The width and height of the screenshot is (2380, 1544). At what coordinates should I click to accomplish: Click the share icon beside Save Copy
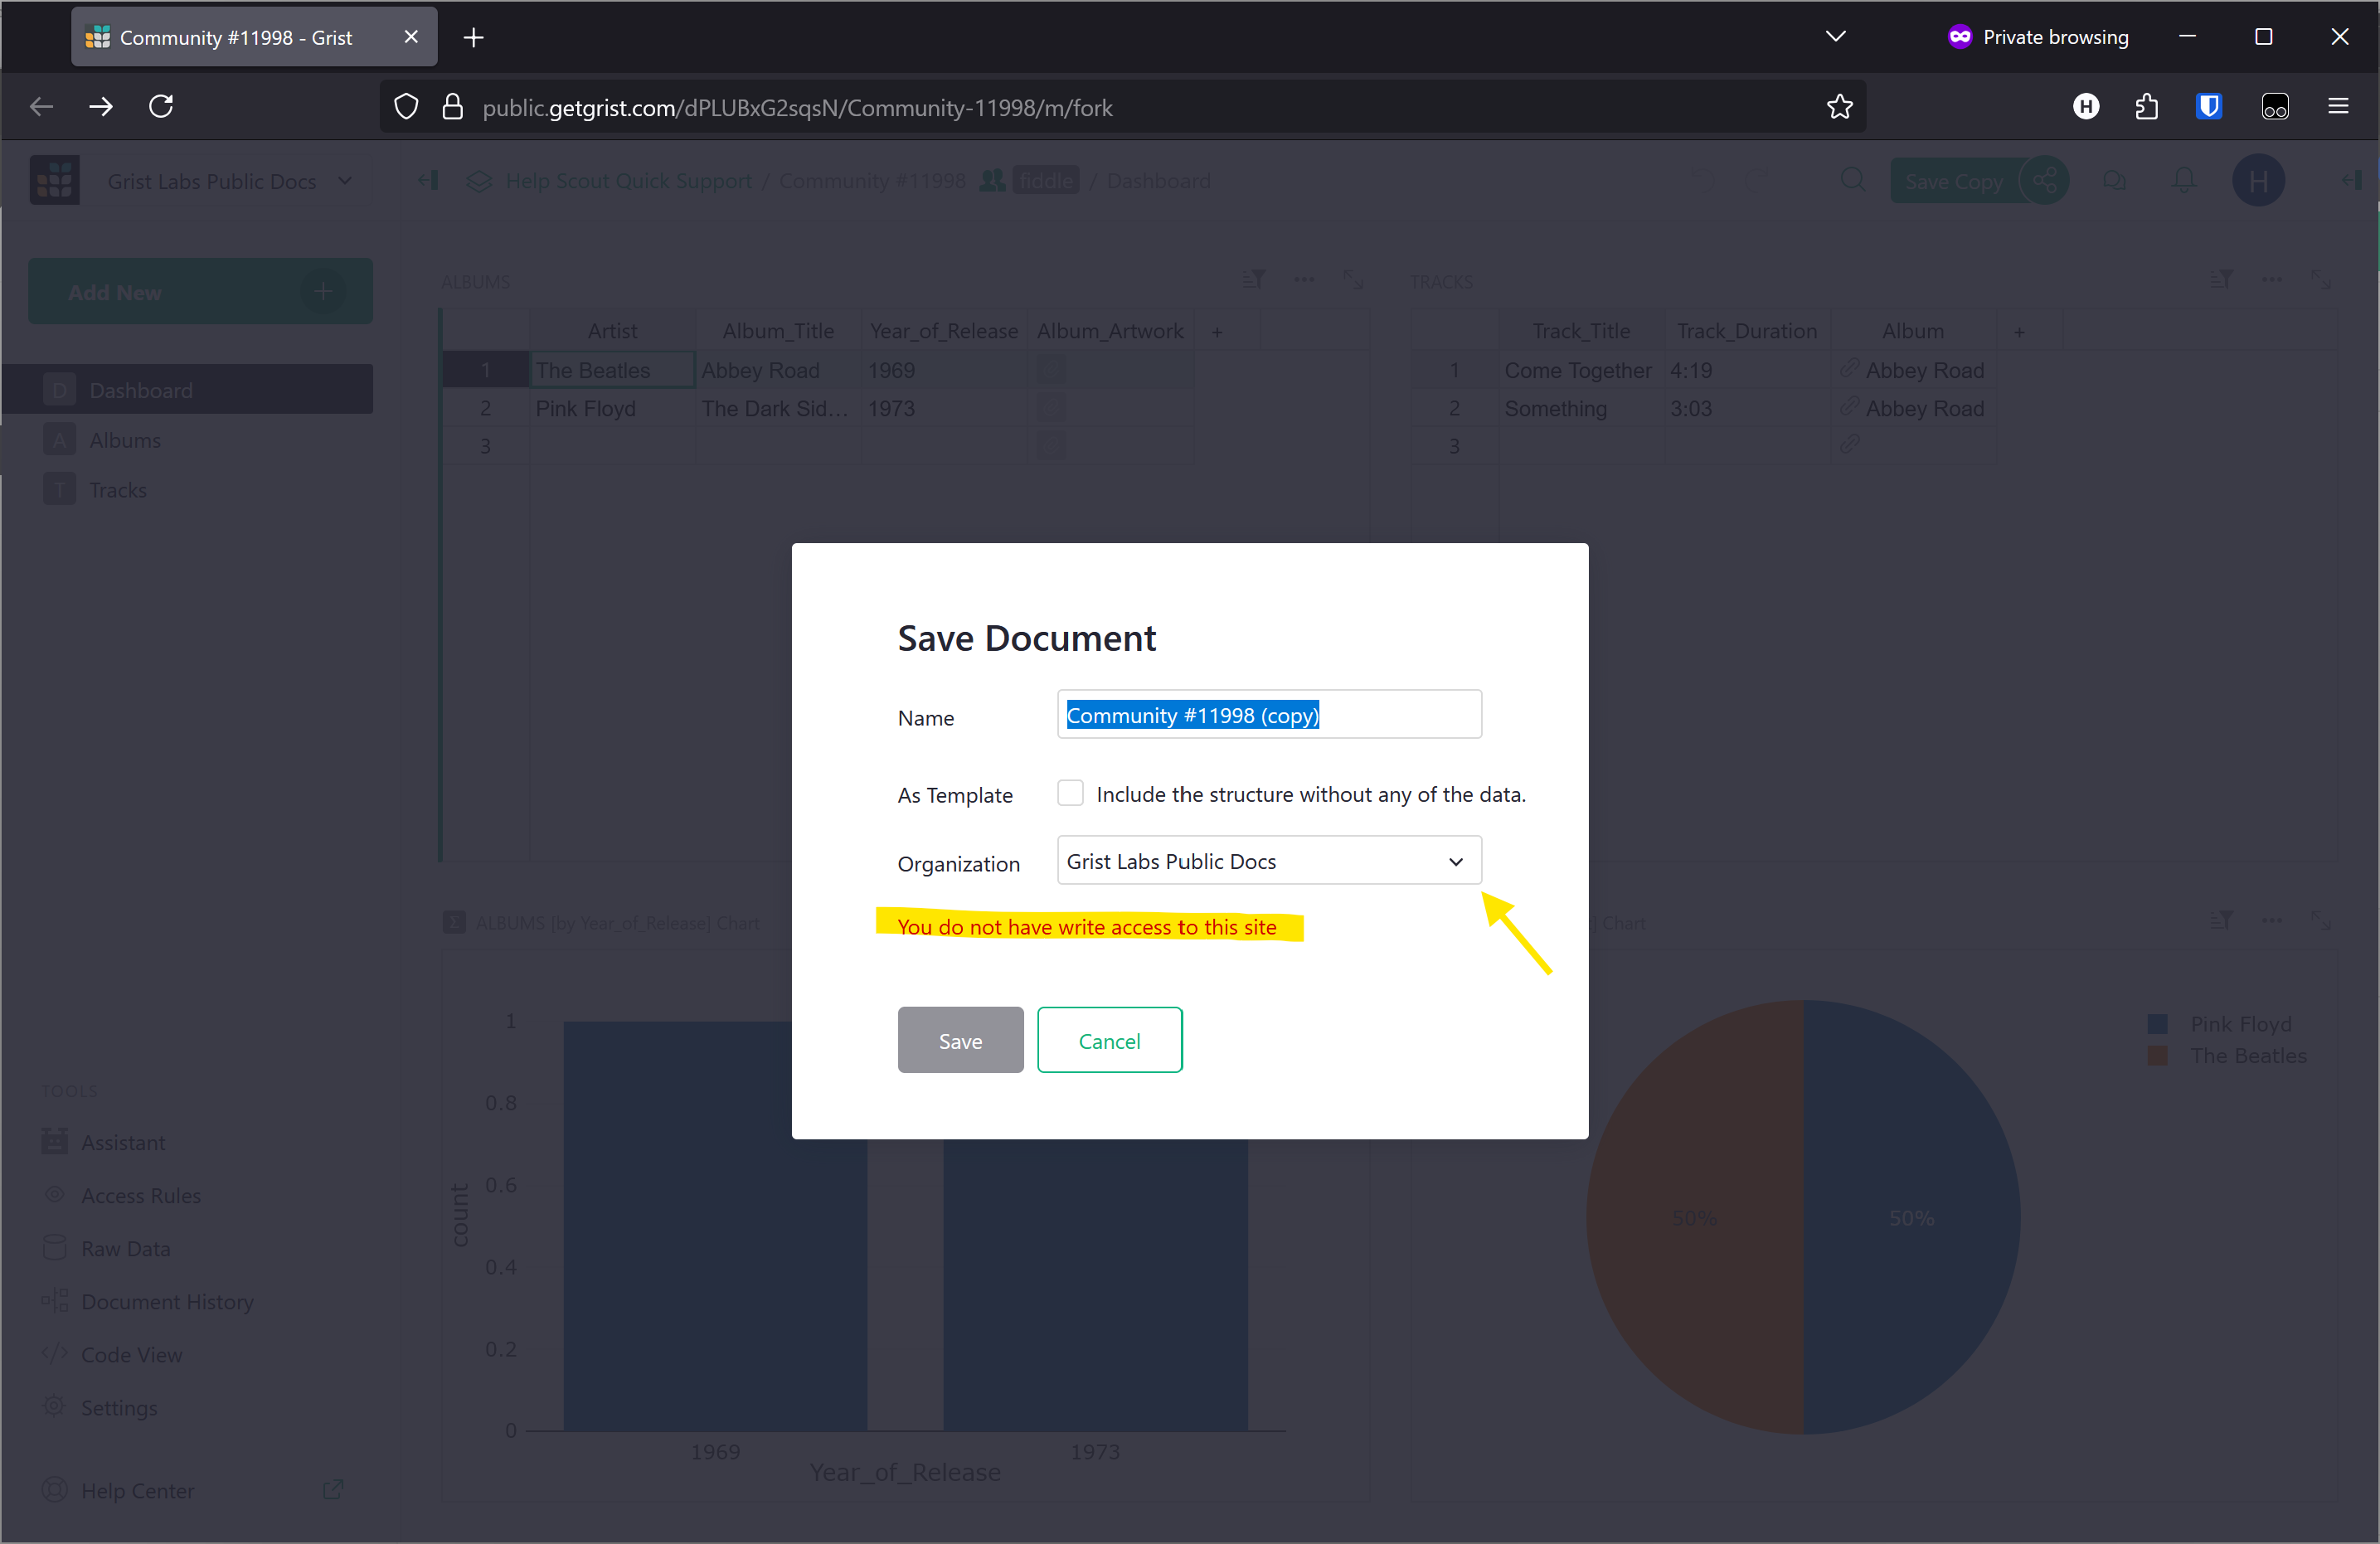pos(2044,181)
